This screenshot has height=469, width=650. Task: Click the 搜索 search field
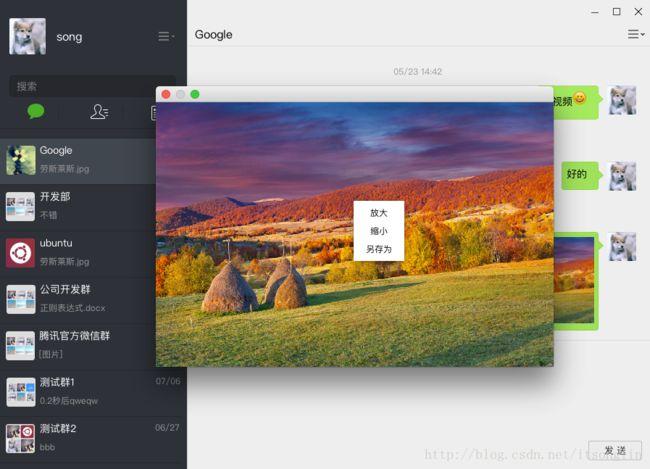(90, 86)
